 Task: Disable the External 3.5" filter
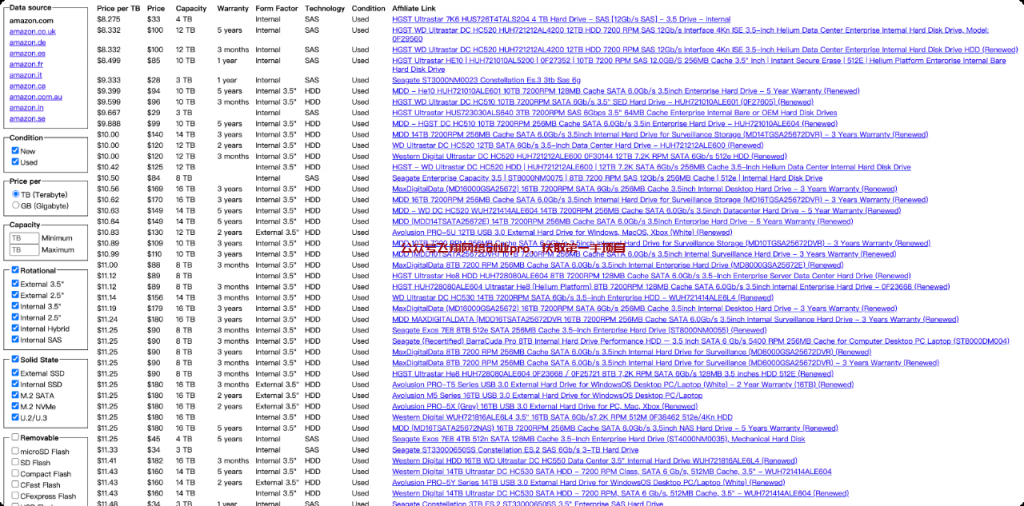click(x=15, y=284)
